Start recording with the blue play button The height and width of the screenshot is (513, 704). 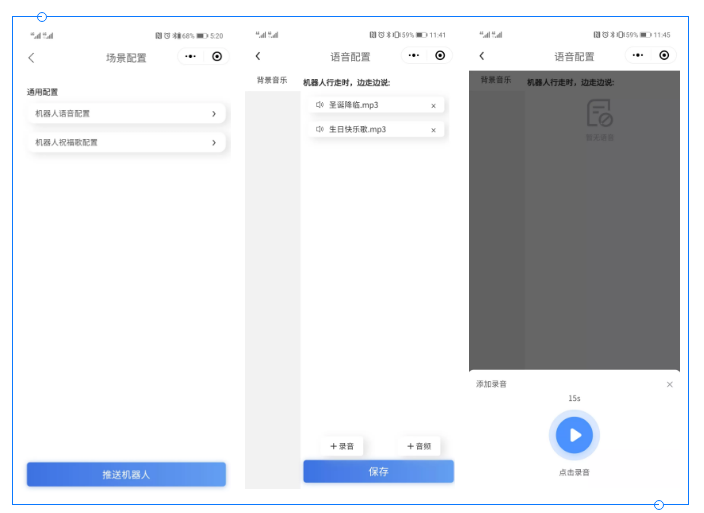tap(574, 435)
